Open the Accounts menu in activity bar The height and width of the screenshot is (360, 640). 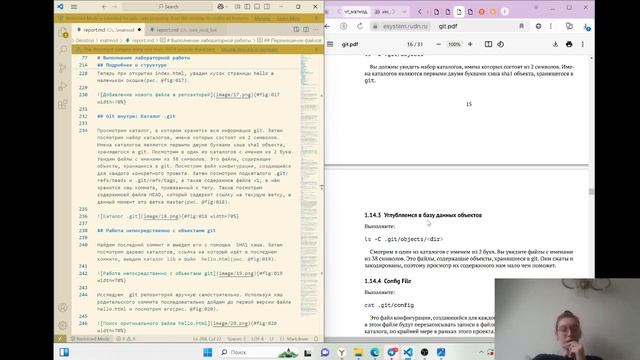click(62, 307)
